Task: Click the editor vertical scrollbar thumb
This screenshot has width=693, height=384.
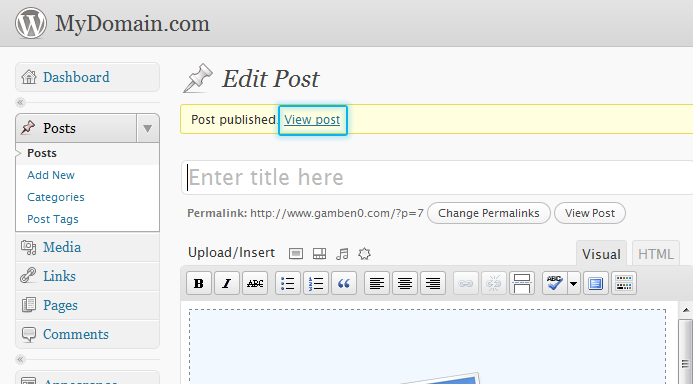Action: (x=685, y=352)
